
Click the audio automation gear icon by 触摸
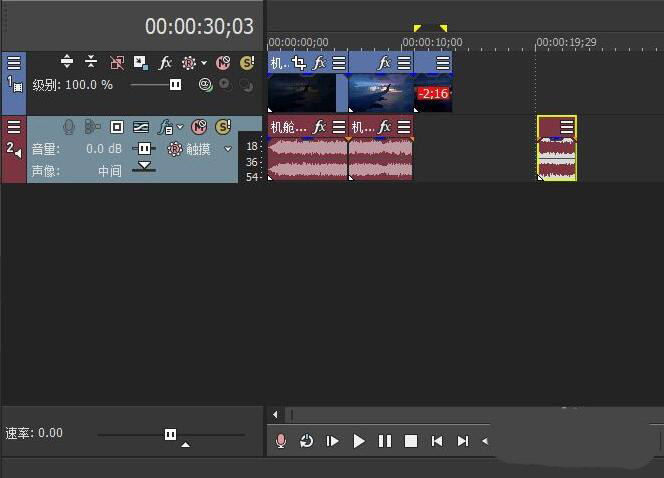174,149
